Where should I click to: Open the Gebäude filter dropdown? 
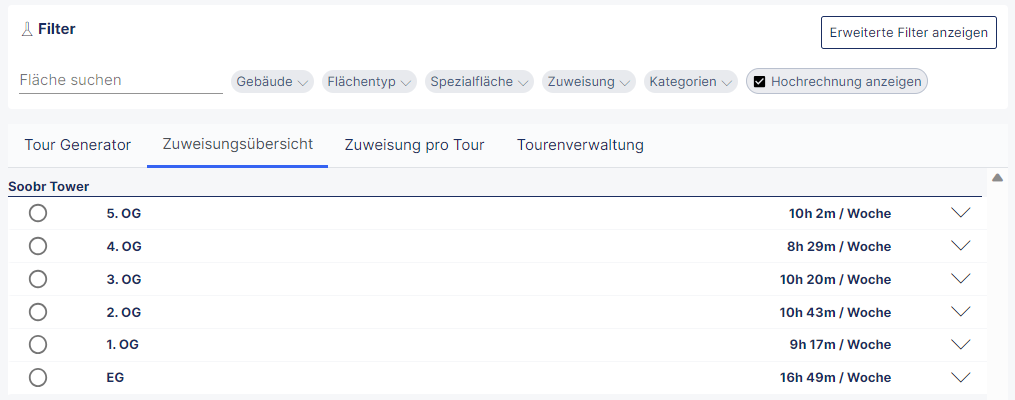pyautogui.click(x=273, y=82)
